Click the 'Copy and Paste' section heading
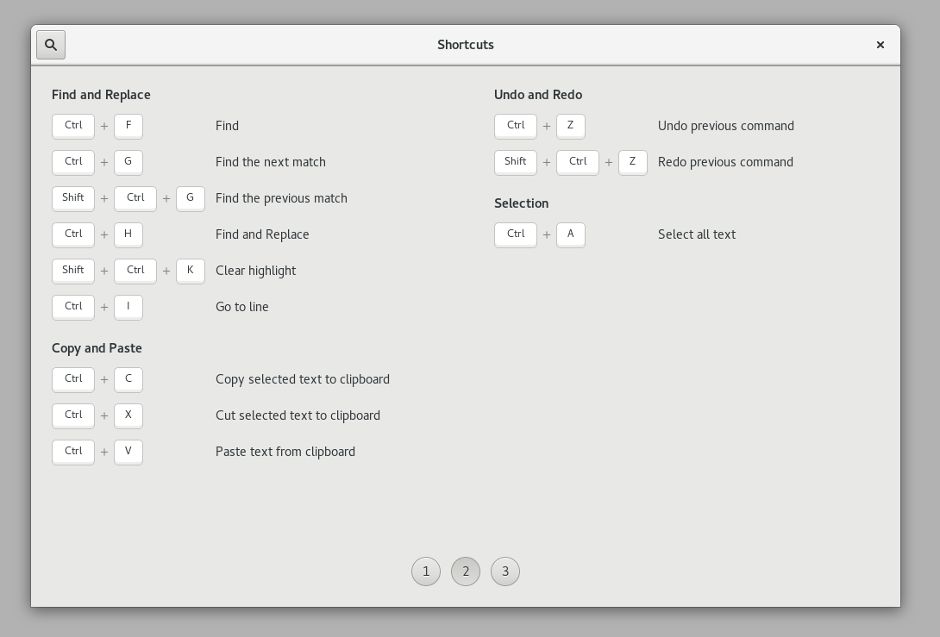Viewport: 940px width, 637px height. click(97, 348)
